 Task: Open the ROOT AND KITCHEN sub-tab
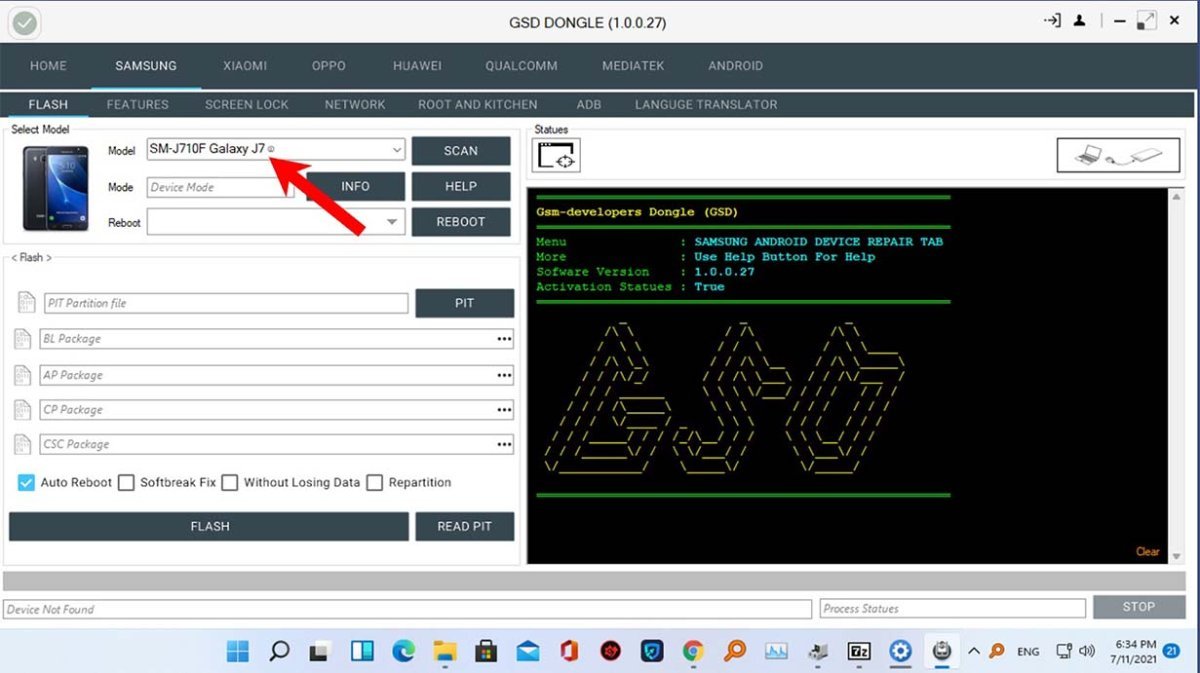(x=478, y=104)
